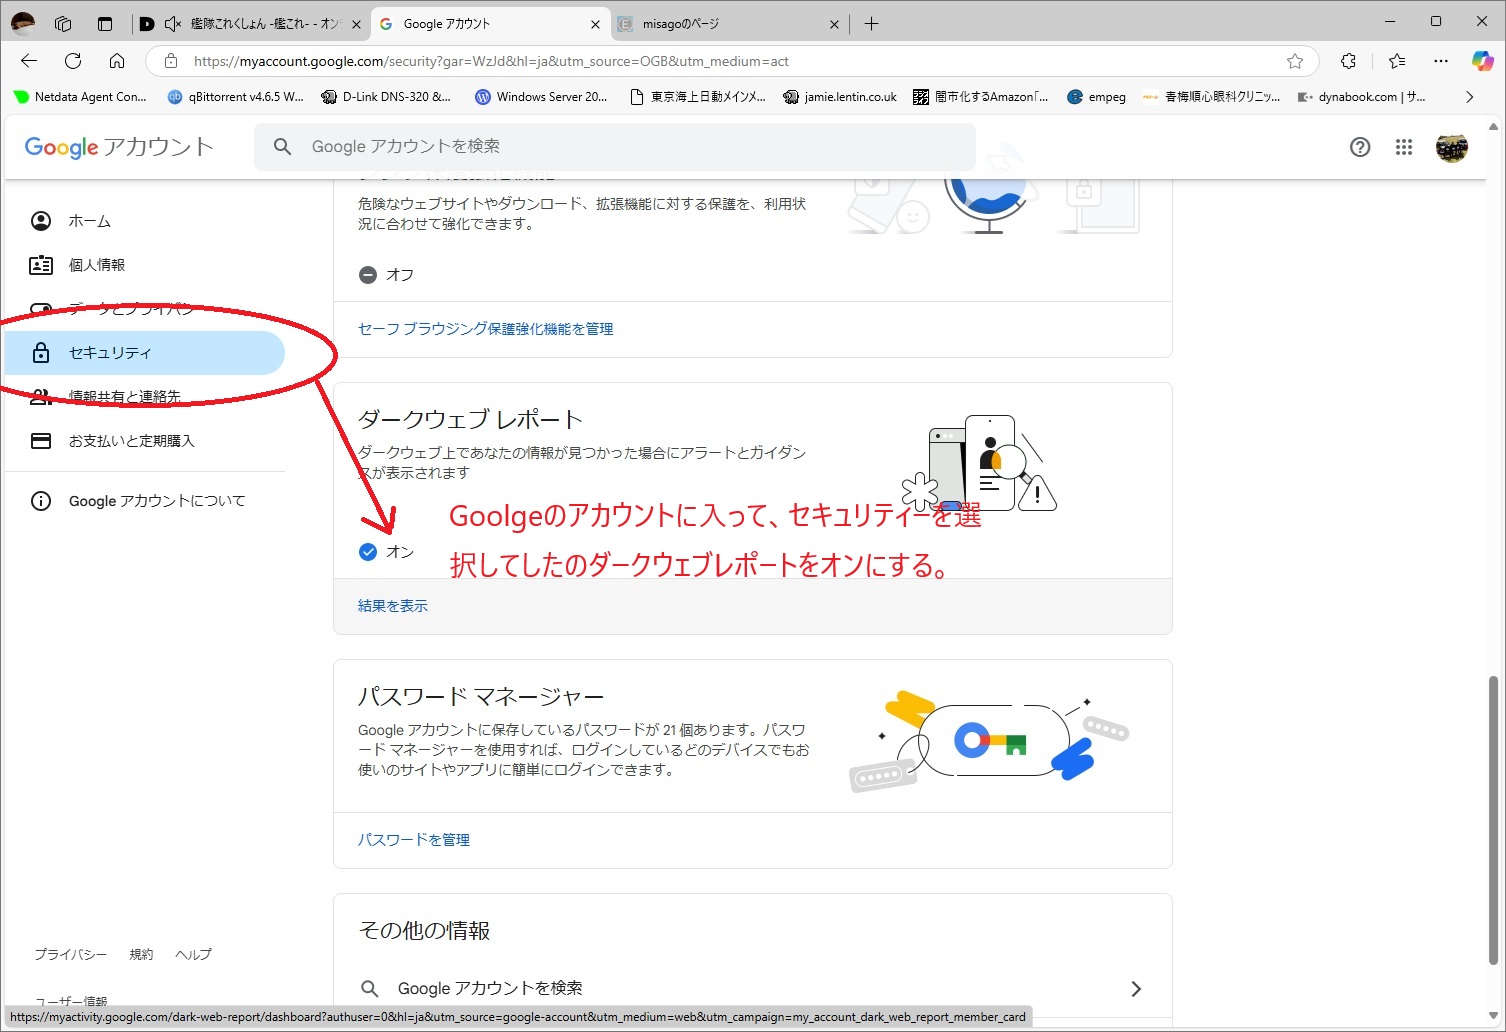Focus the Google アカウントを検索 search field
Viewport: 1506px width, 1032px height.
point(615,147)
